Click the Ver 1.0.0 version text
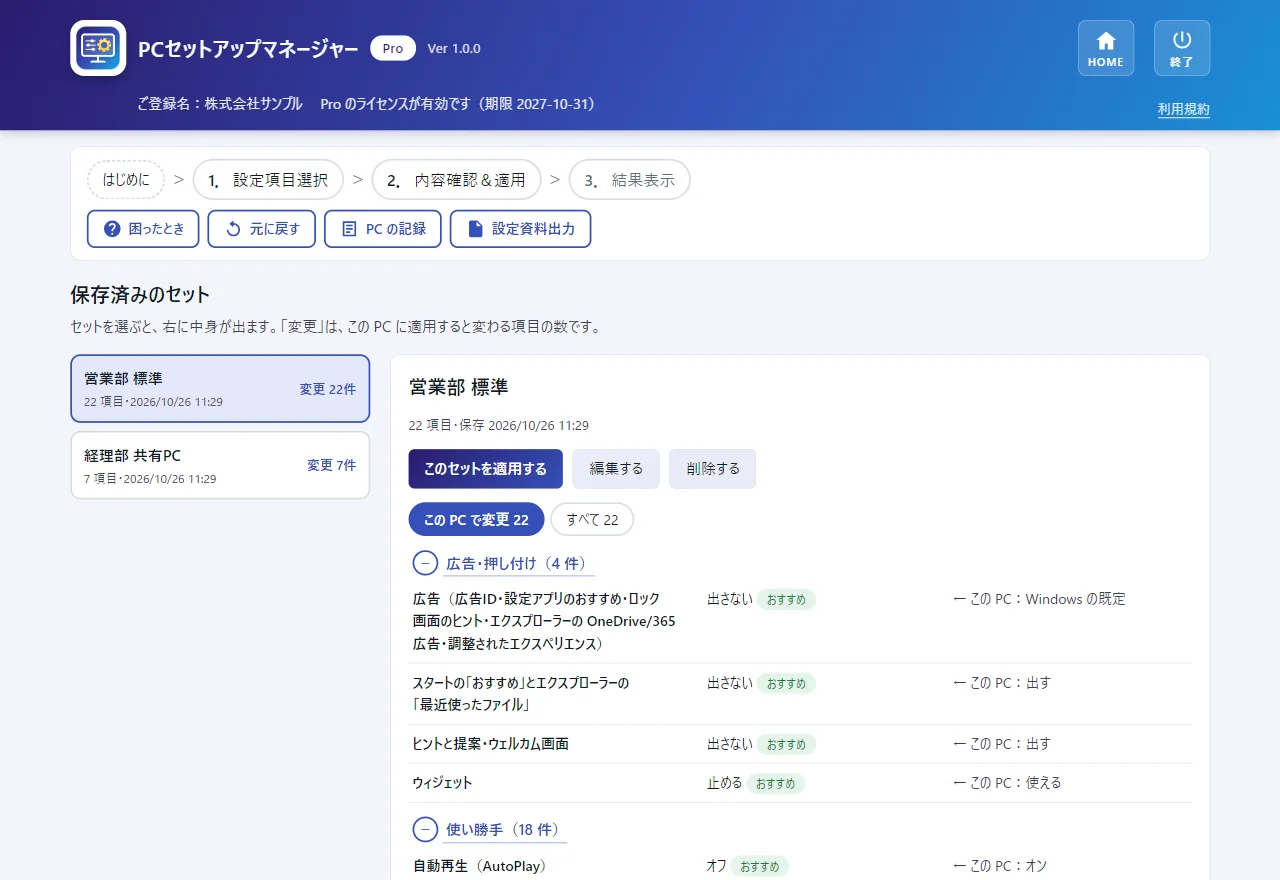 coord(454,48)
